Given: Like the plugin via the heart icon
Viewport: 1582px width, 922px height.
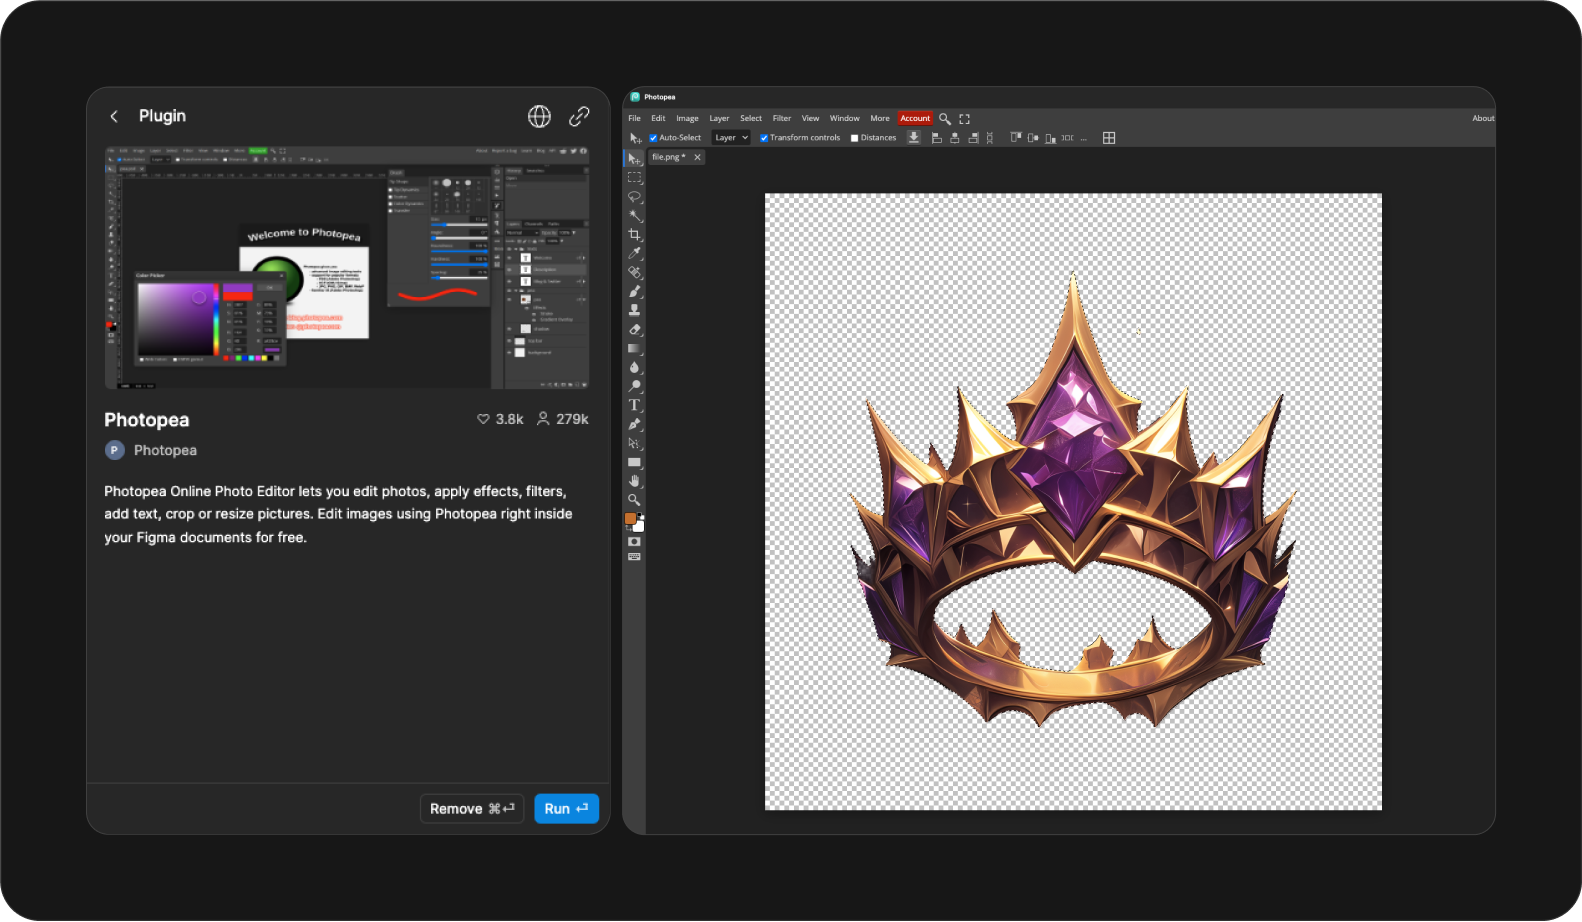Looking at the screenshot, I should pyautogui.click(x=483, y=419).
